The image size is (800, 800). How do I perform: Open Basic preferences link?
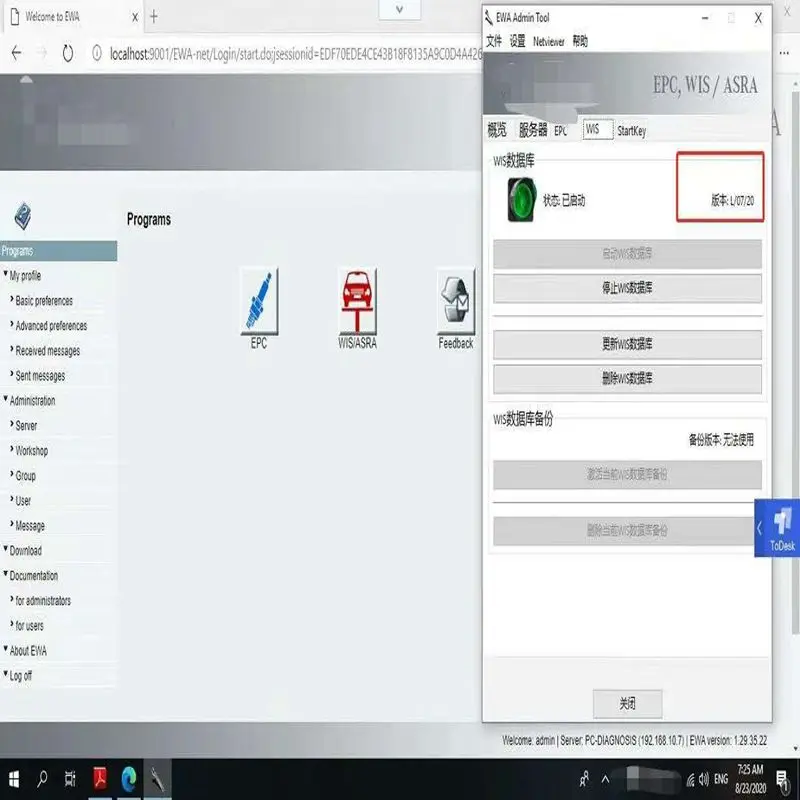[44, 301]
